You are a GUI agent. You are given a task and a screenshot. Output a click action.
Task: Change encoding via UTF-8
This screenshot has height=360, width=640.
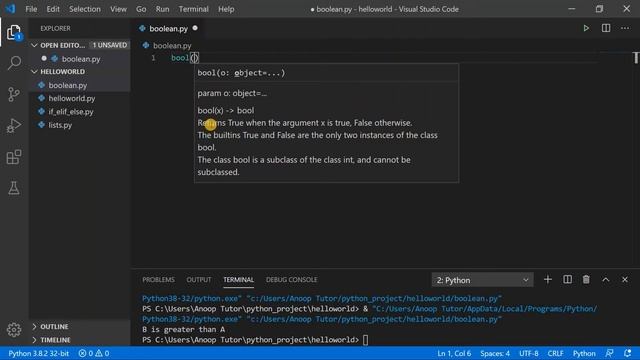(529, 353)
